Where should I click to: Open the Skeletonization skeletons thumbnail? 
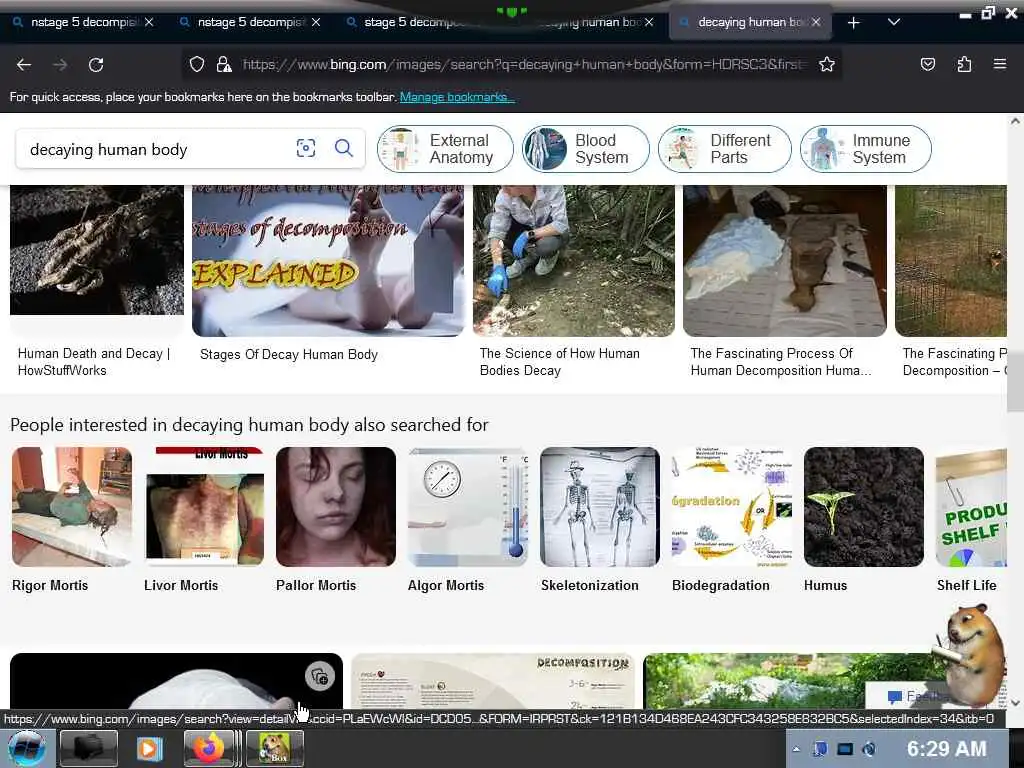[600, 507]
